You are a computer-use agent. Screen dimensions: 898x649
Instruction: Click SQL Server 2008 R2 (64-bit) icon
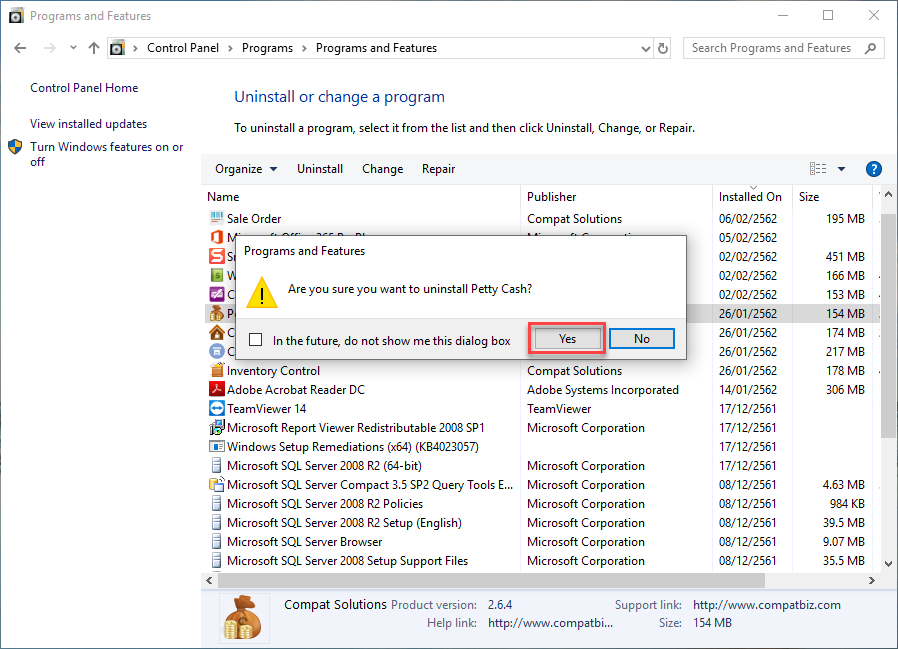tap(216, 465)
